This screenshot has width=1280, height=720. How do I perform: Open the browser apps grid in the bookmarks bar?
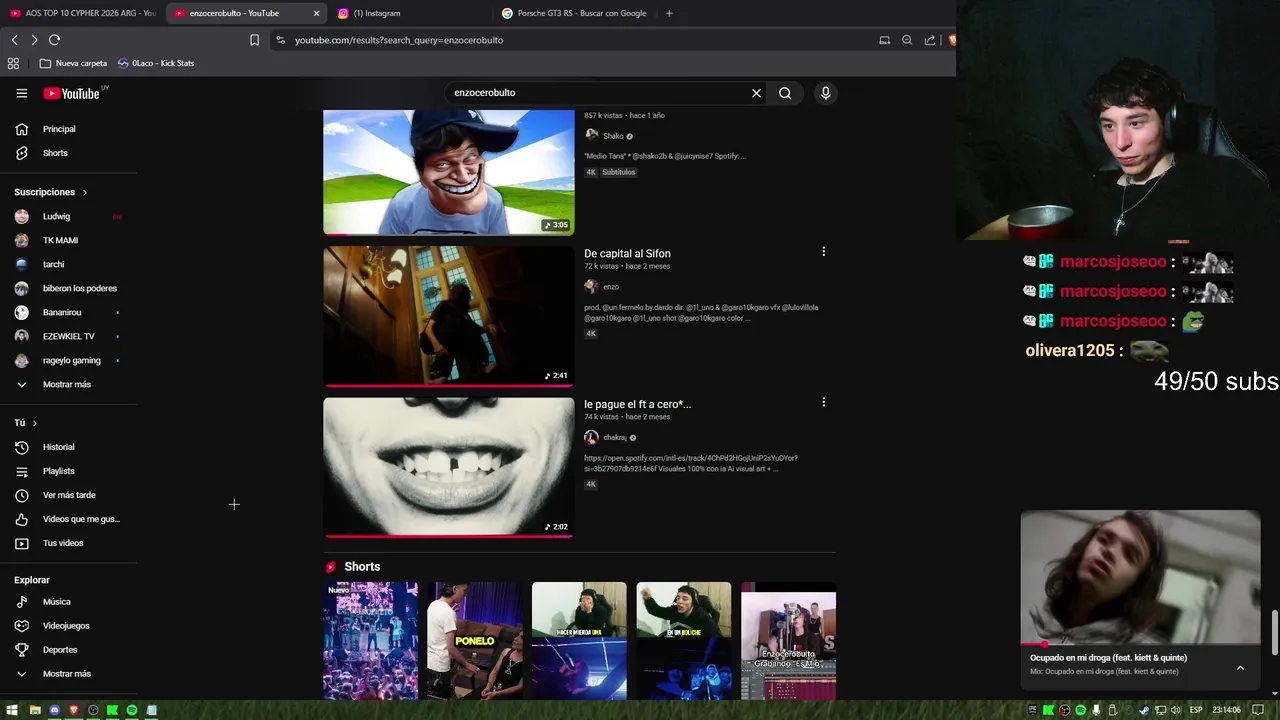pyautogui.click(x=13, y=63)
